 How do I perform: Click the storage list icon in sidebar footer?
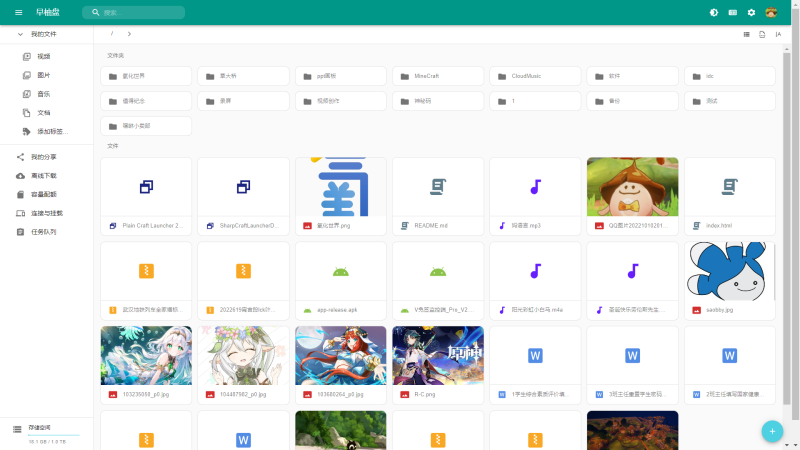tap(17, 429)
